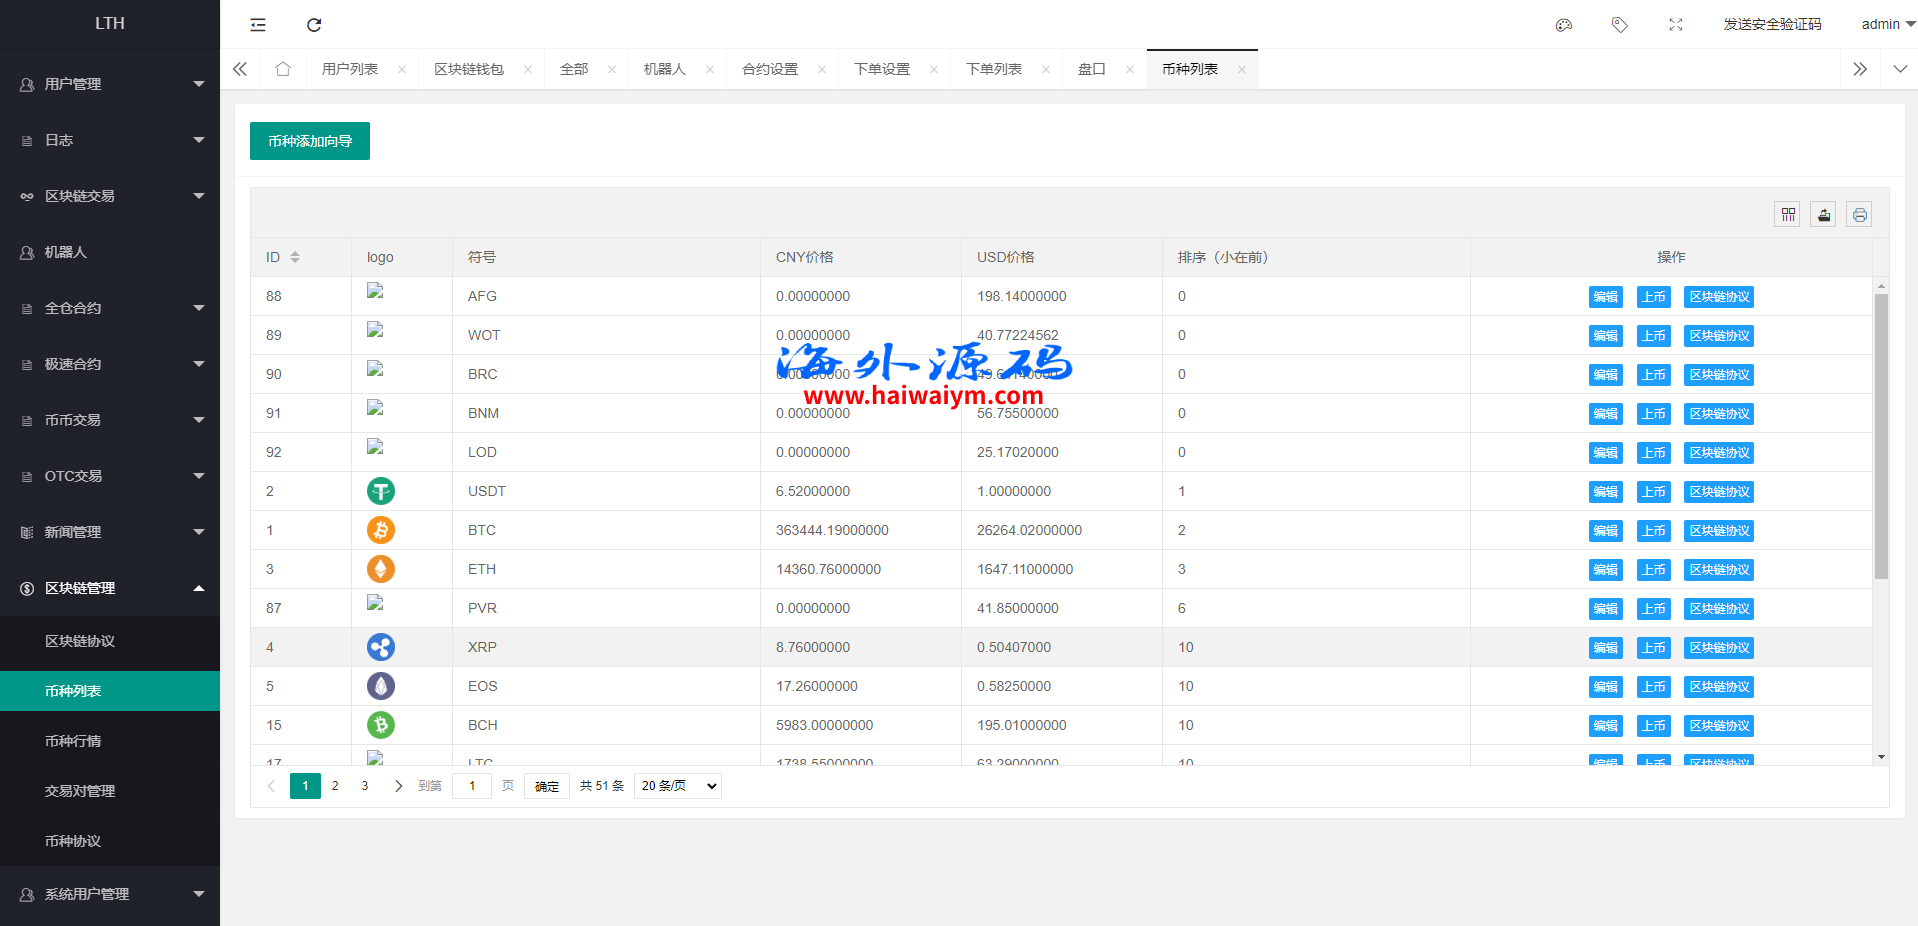Click 编辑 button for the BTC row

tap(1605, 531)
